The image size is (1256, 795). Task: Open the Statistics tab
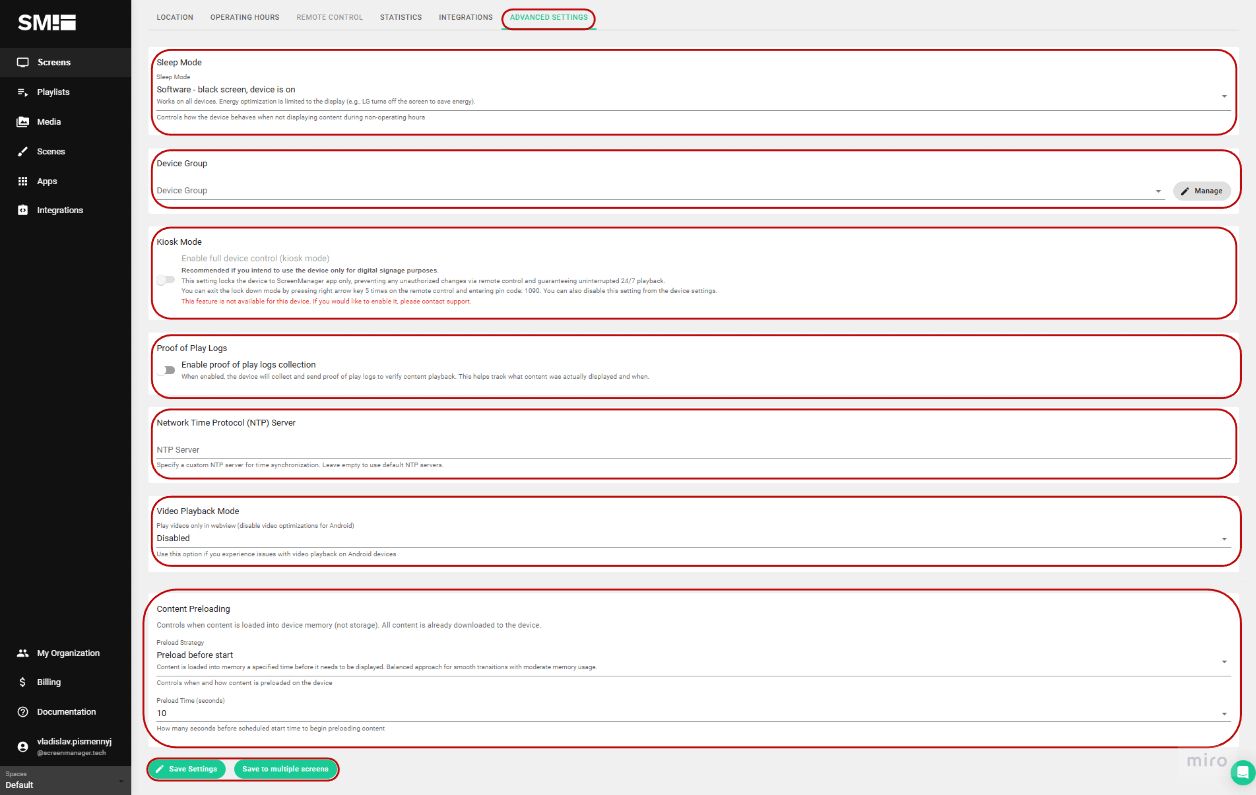click(401, 17)
